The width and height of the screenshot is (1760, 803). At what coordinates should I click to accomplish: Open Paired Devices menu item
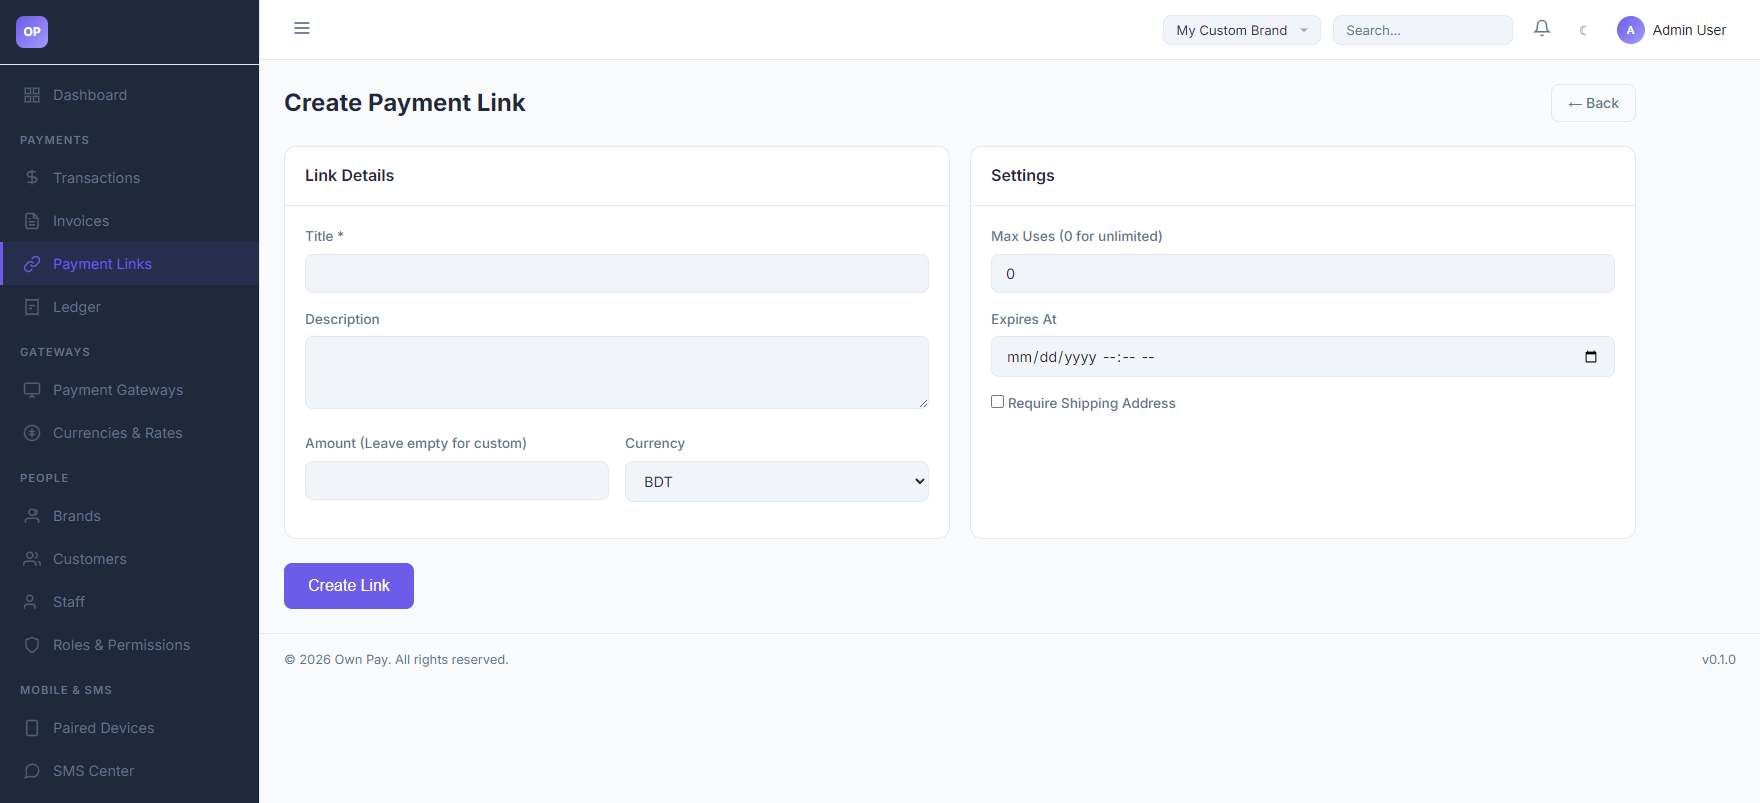(129, 728)
